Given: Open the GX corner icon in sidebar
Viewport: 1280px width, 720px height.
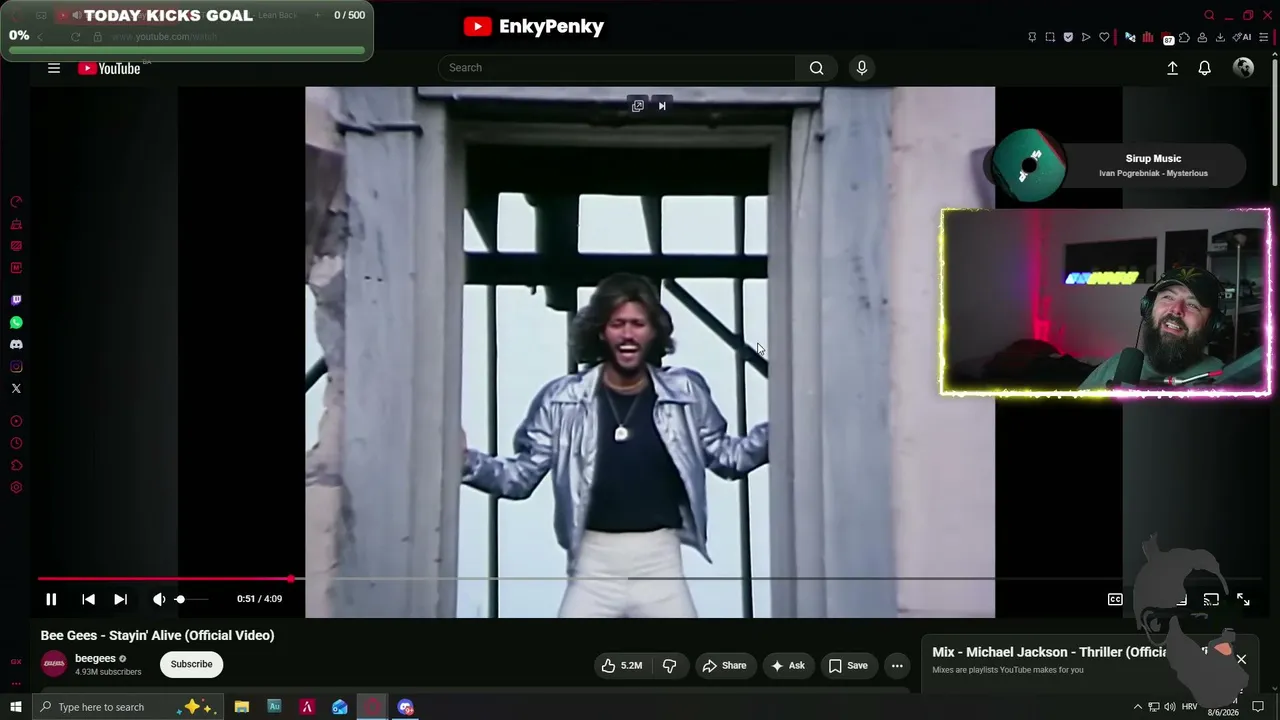Looking at the screenshot, I should (x=16, y=662).
